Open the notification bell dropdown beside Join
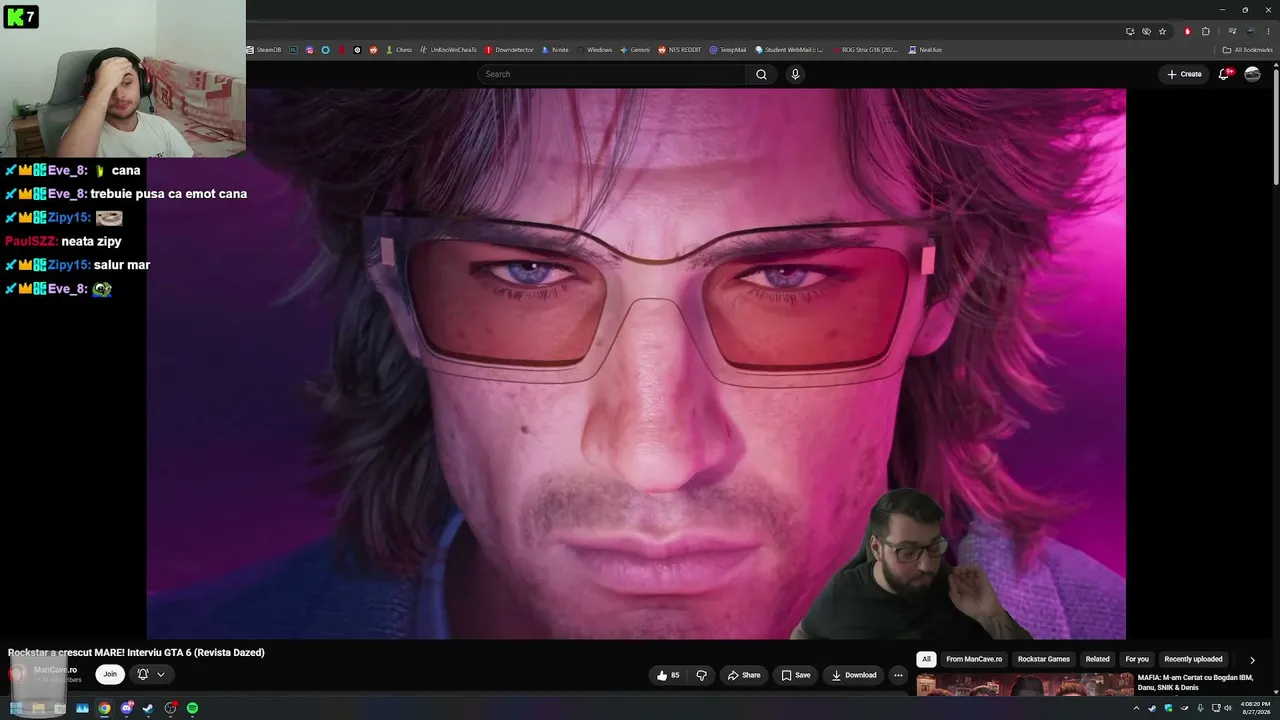The image size is (1280, 720). 151,674
